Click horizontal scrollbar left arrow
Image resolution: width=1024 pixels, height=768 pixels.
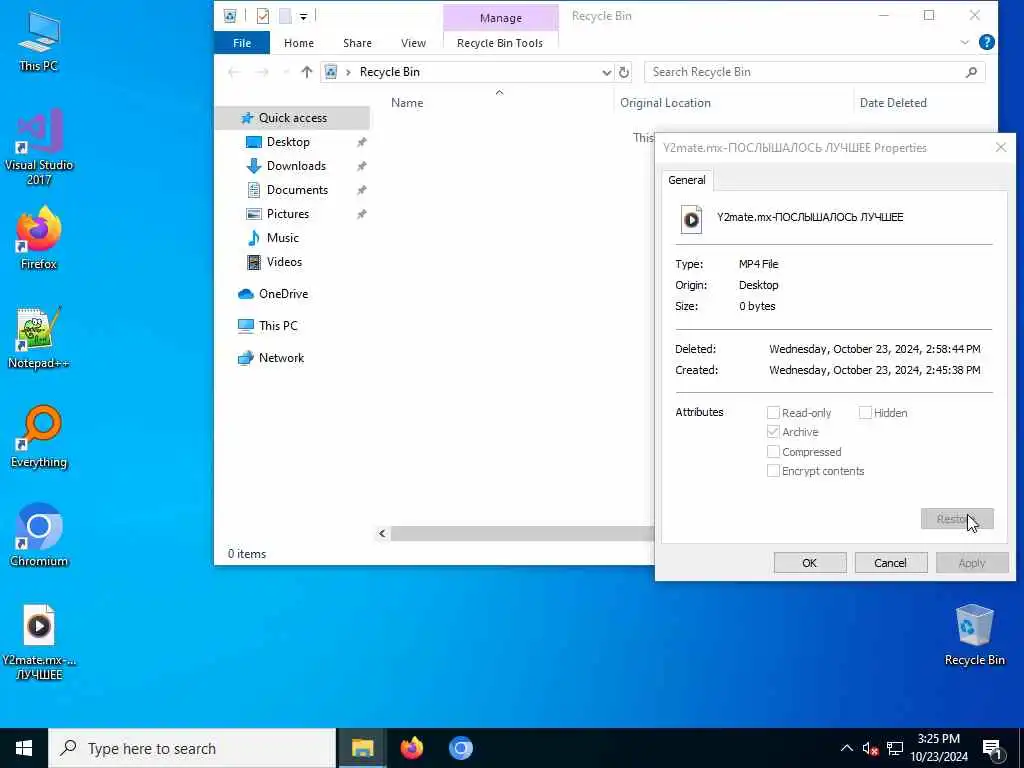click(x=383, y=534)
